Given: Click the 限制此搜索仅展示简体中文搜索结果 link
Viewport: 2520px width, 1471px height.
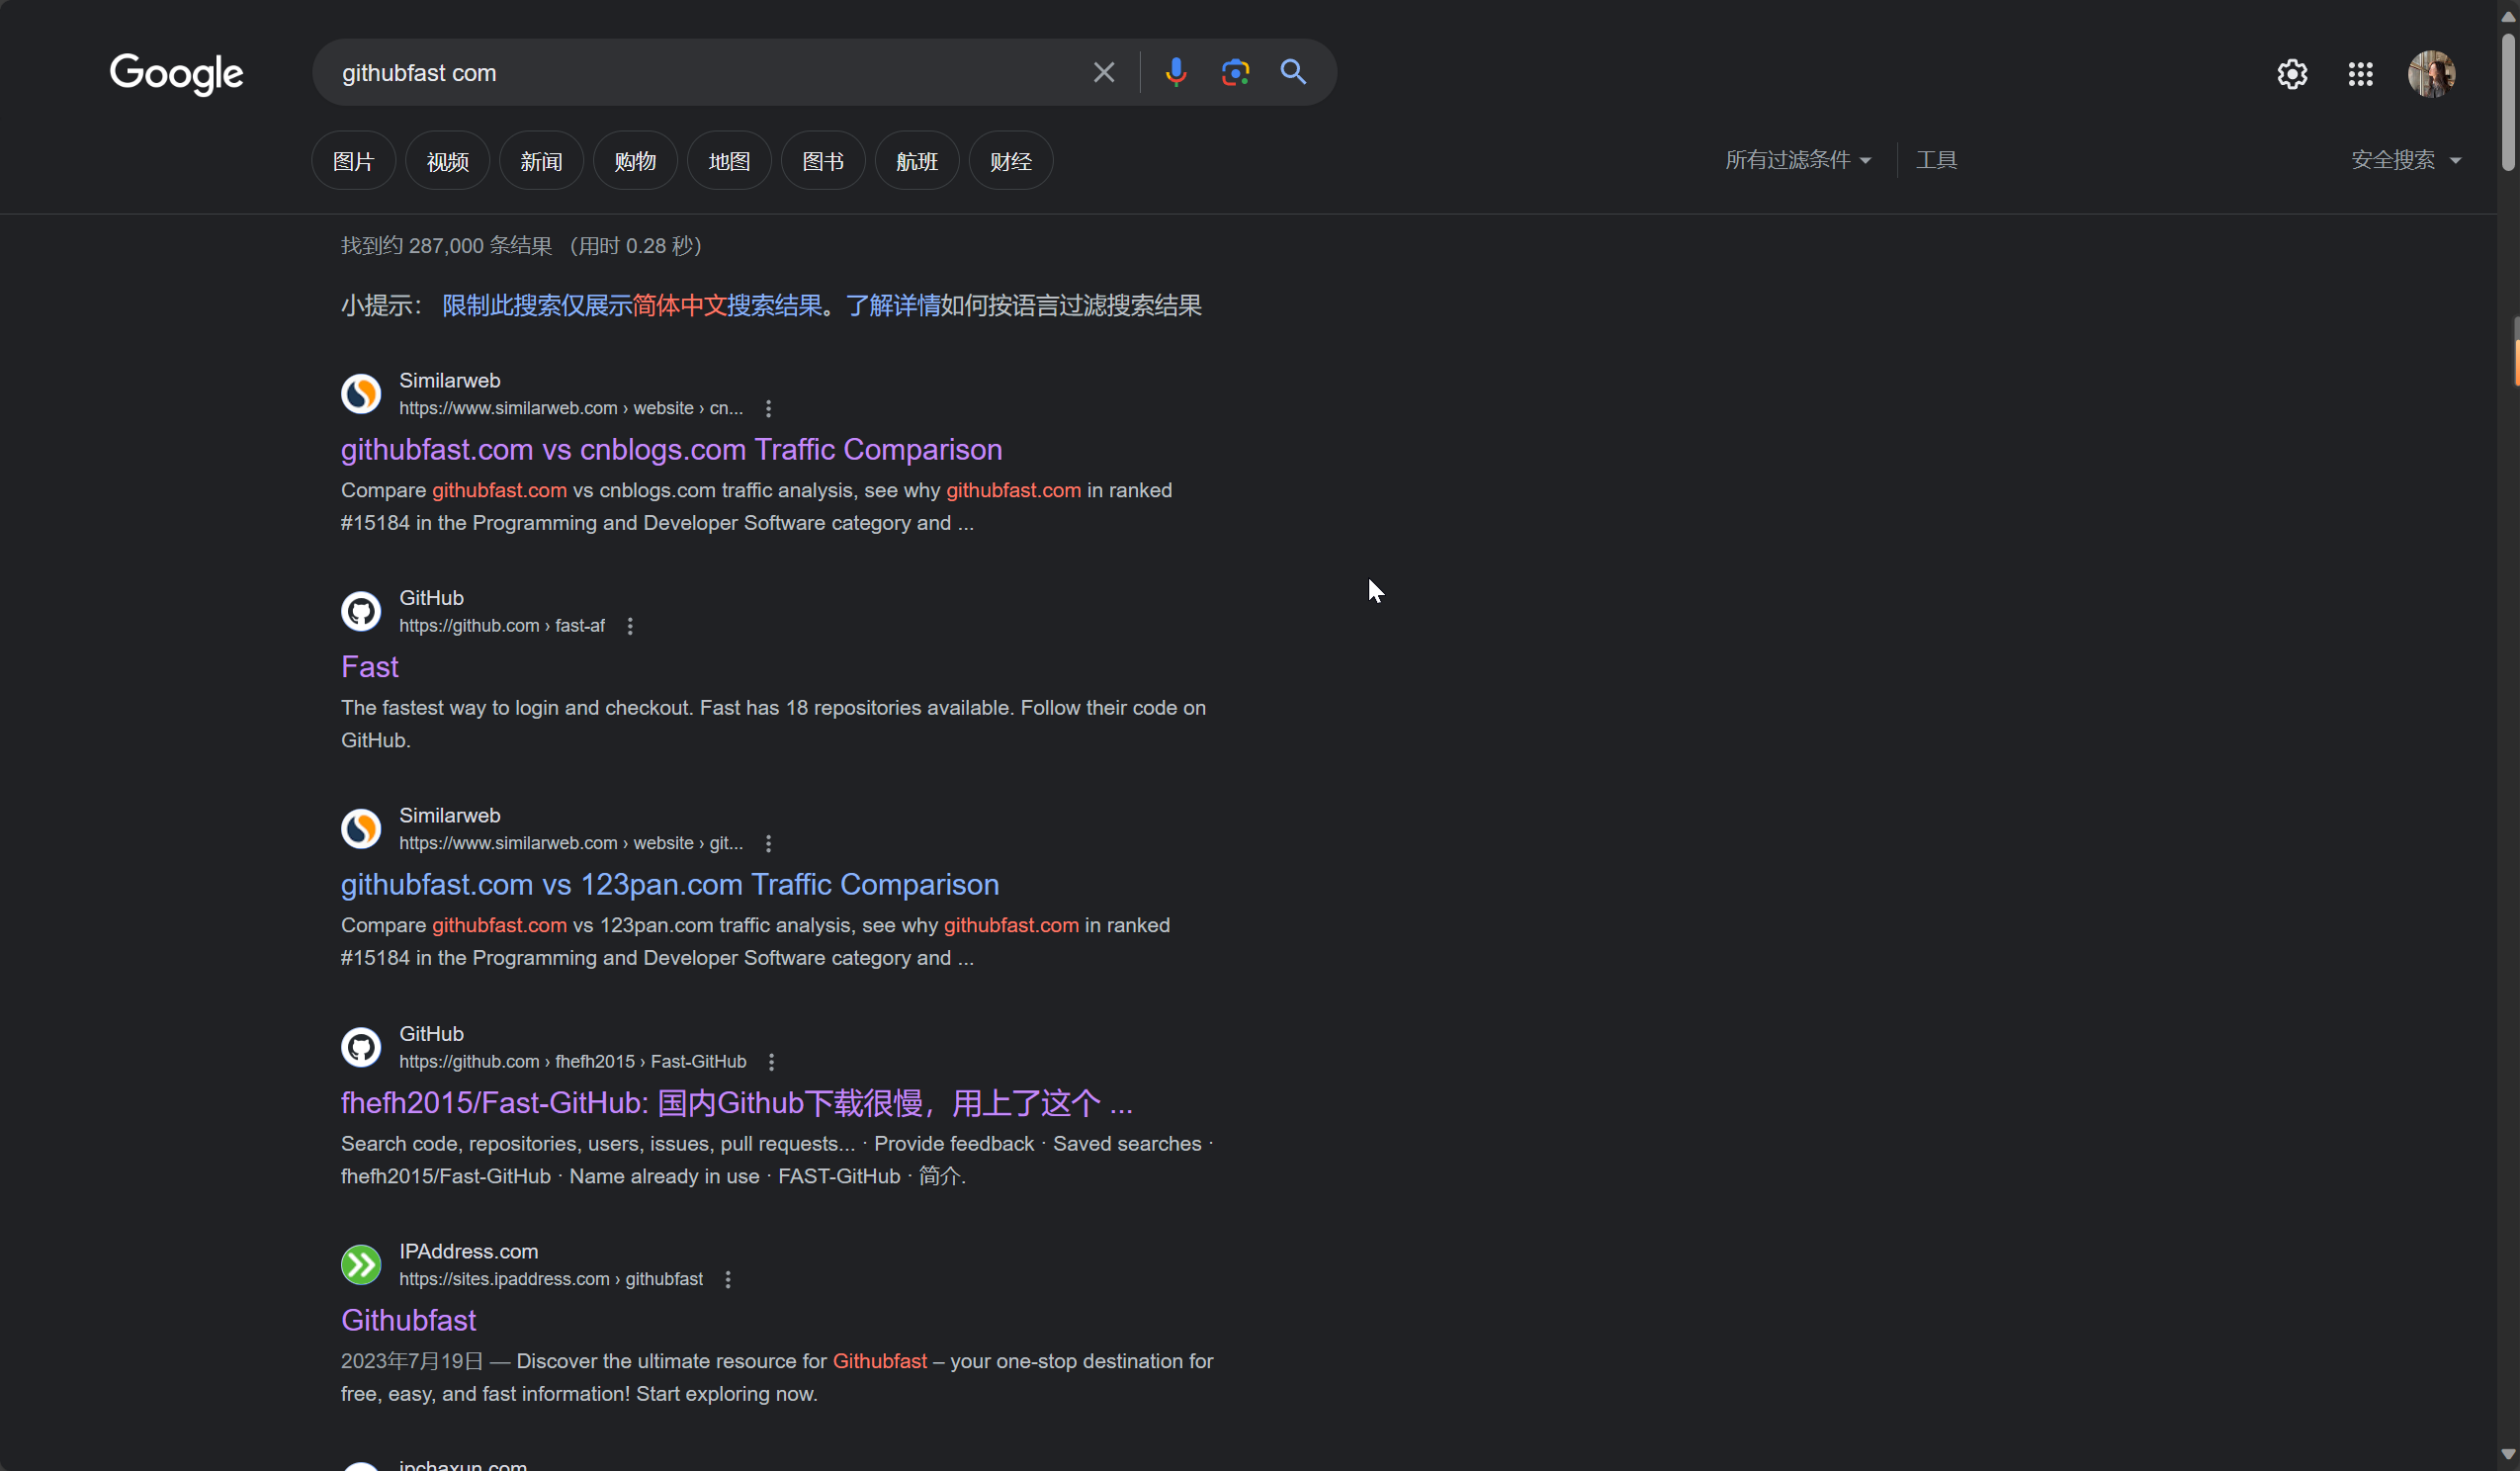Looking at the screenshot, I should pyautogui.click(x=630, y=305).
